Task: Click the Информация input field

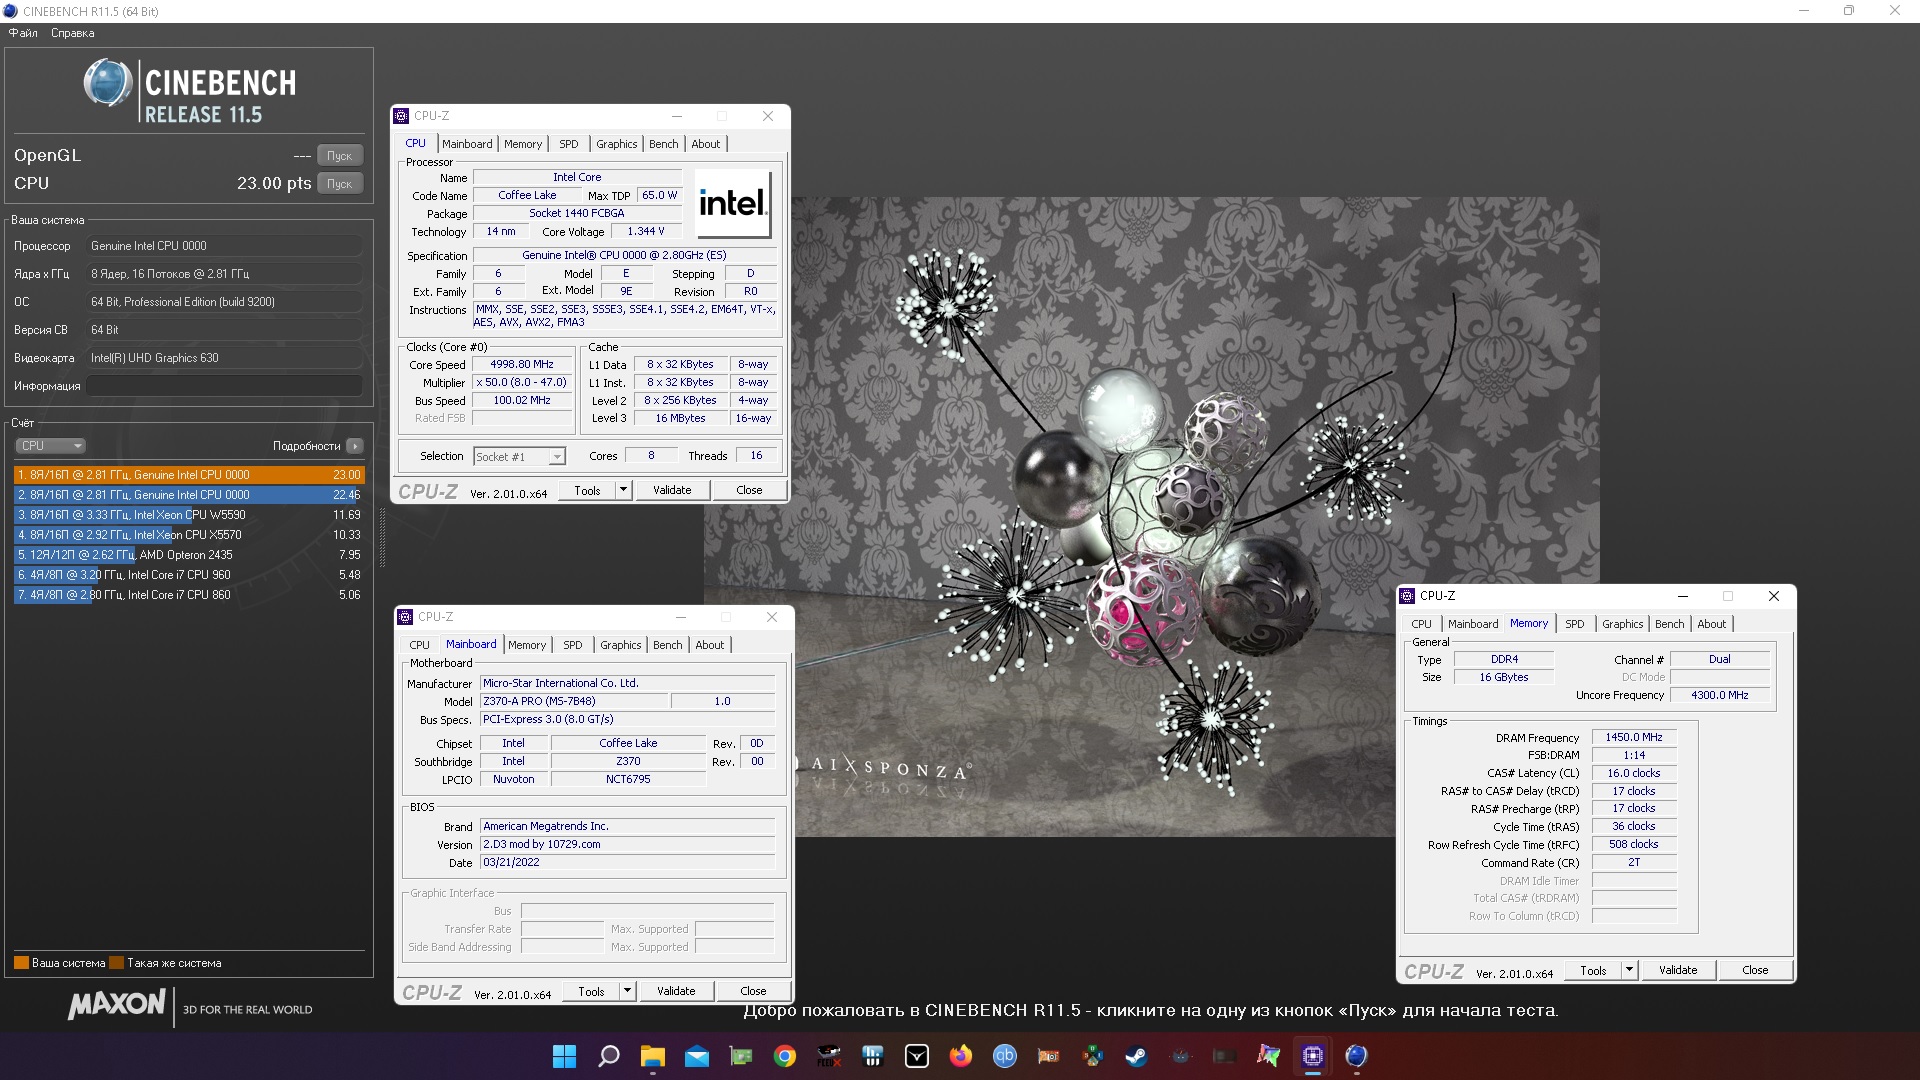Action: point(225,386)
